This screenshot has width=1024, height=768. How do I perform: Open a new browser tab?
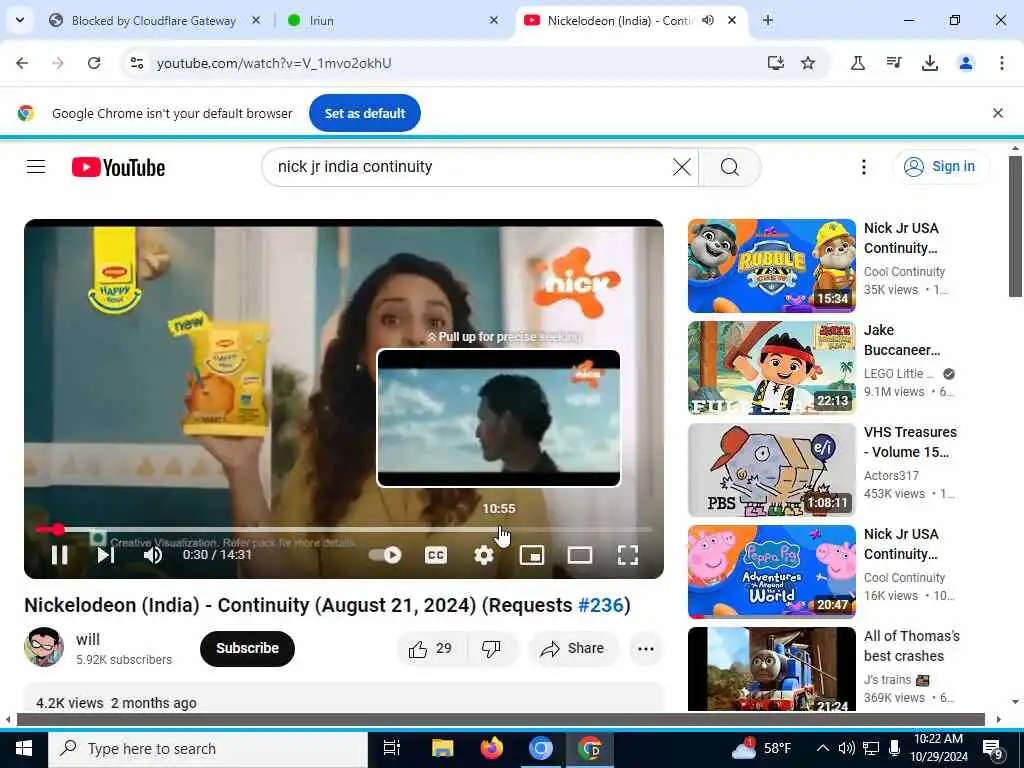pyautogui.click(x=768, y=20)
